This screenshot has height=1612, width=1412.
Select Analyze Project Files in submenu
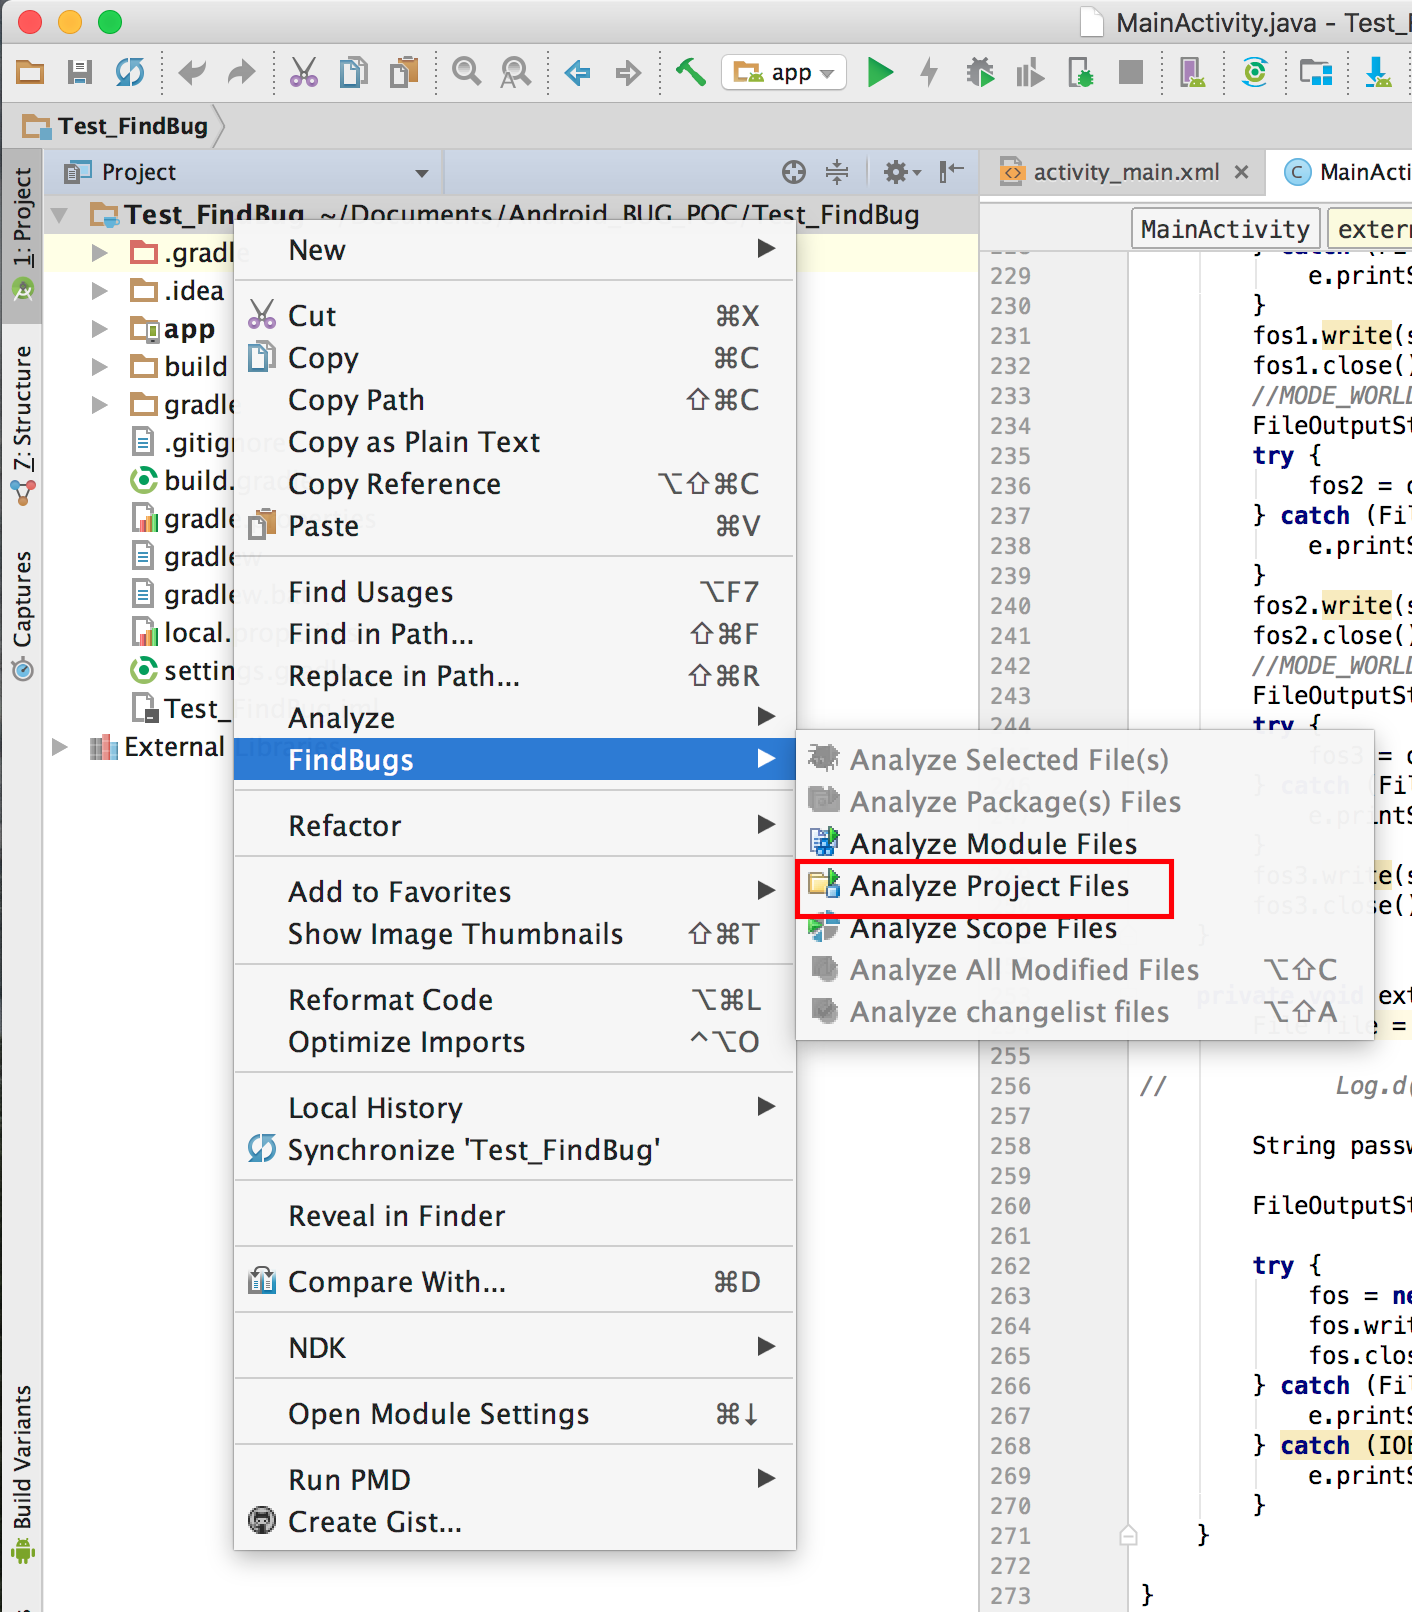tap(988, 887)
